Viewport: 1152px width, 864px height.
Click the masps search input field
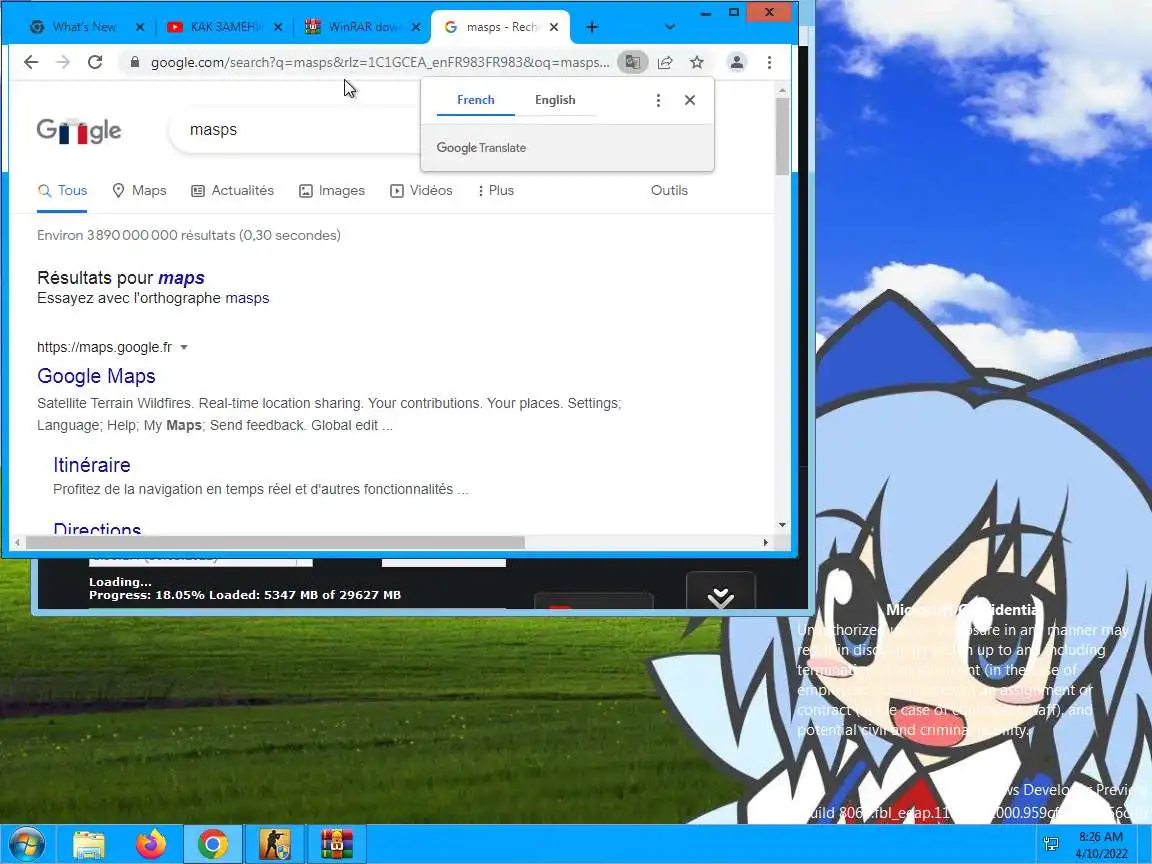click(294, 130)
